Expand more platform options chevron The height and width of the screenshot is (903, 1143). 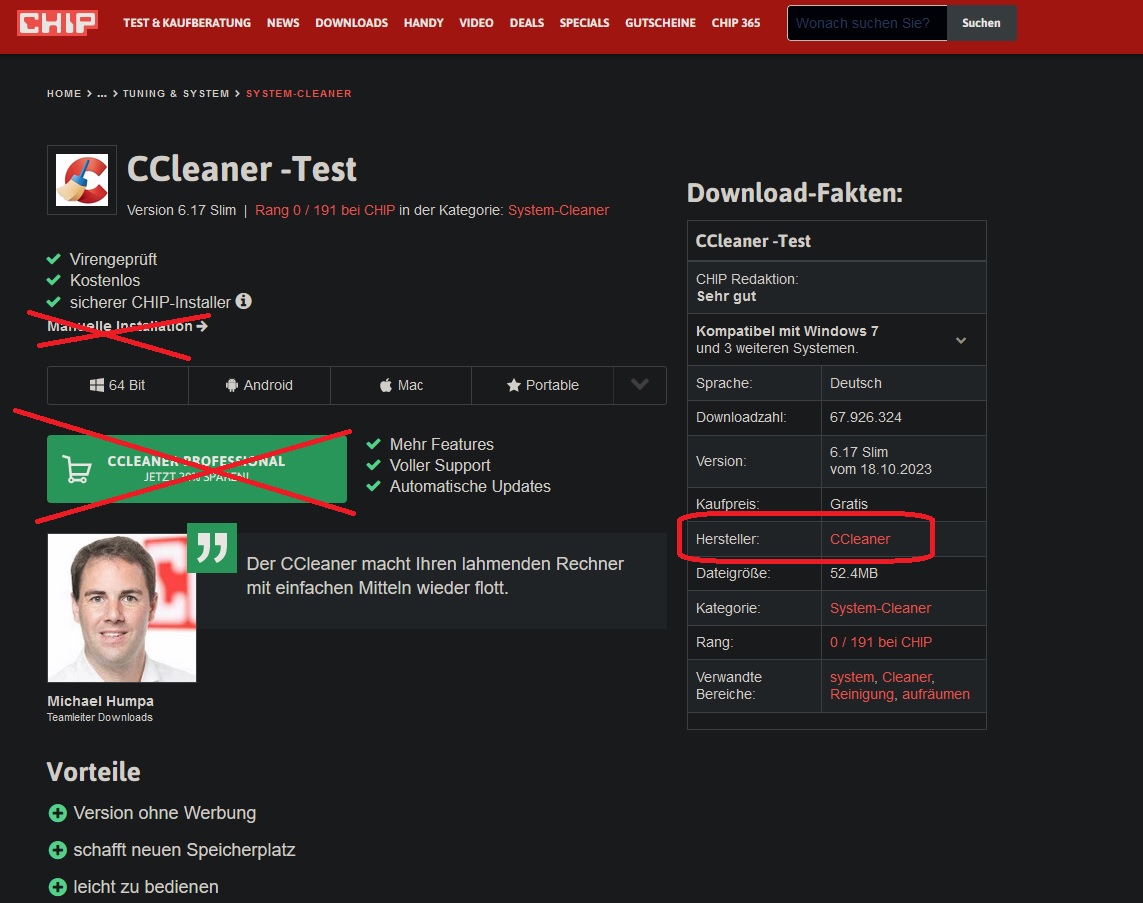tap(639, 385)
